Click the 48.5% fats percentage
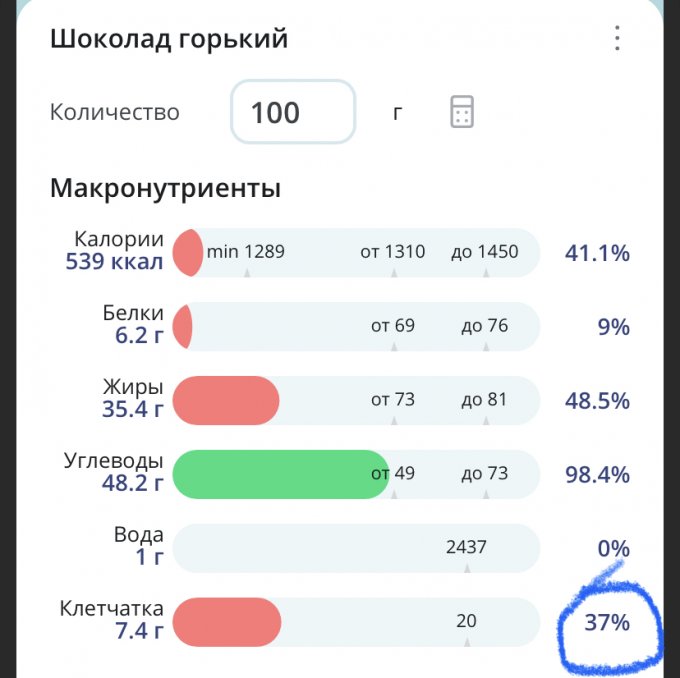The image size is (680, 678). [597, 401]
